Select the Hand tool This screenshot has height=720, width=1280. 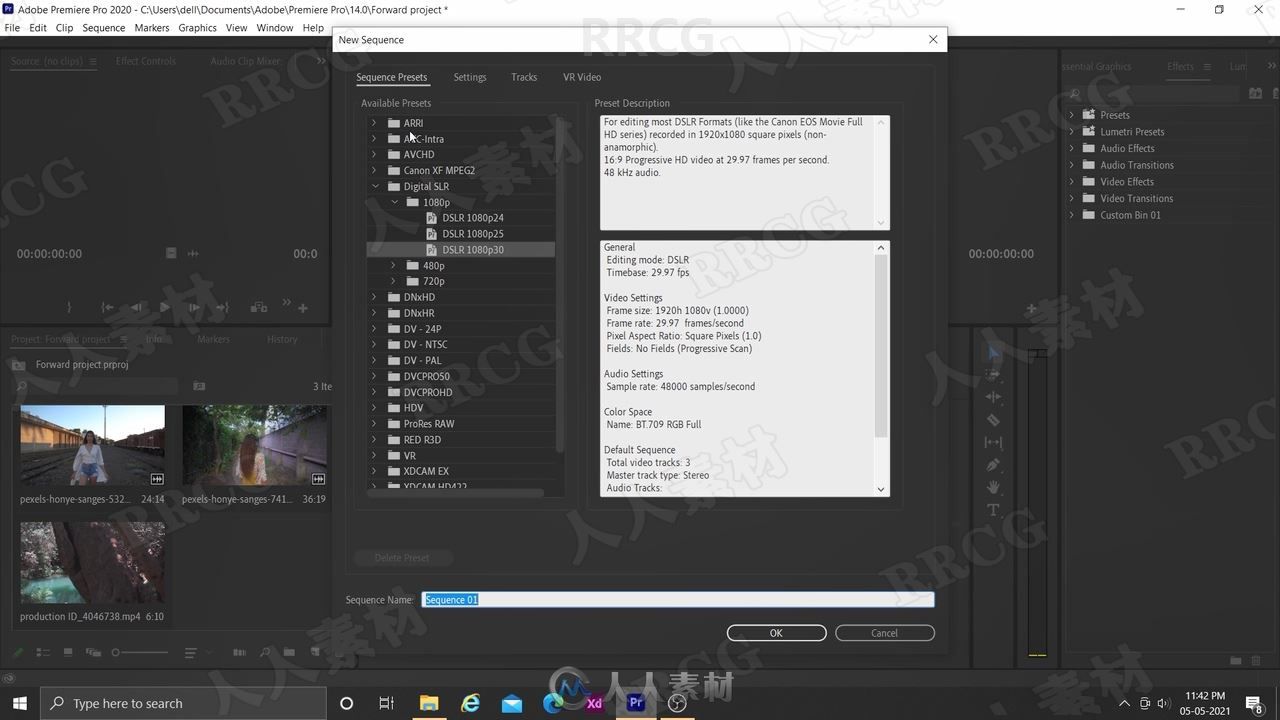[994, 487]
